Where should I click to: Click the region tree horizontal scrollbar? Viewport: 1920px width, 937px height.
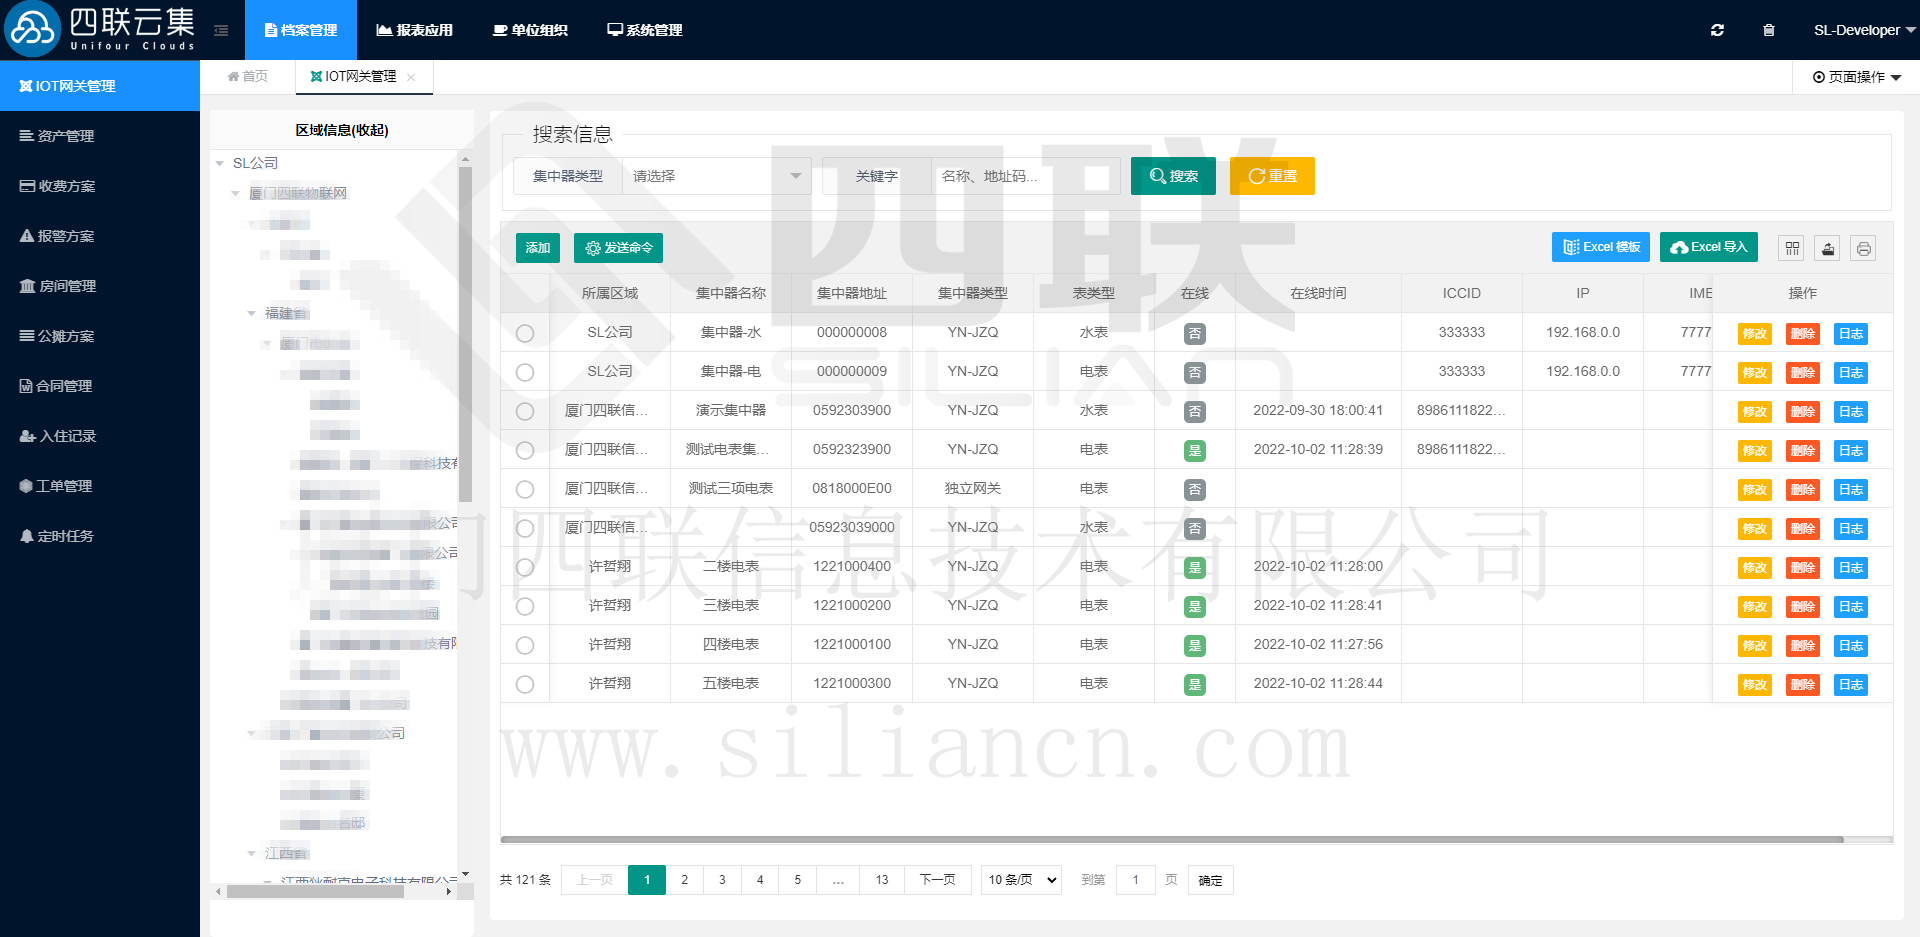click(x=315, y=891)
